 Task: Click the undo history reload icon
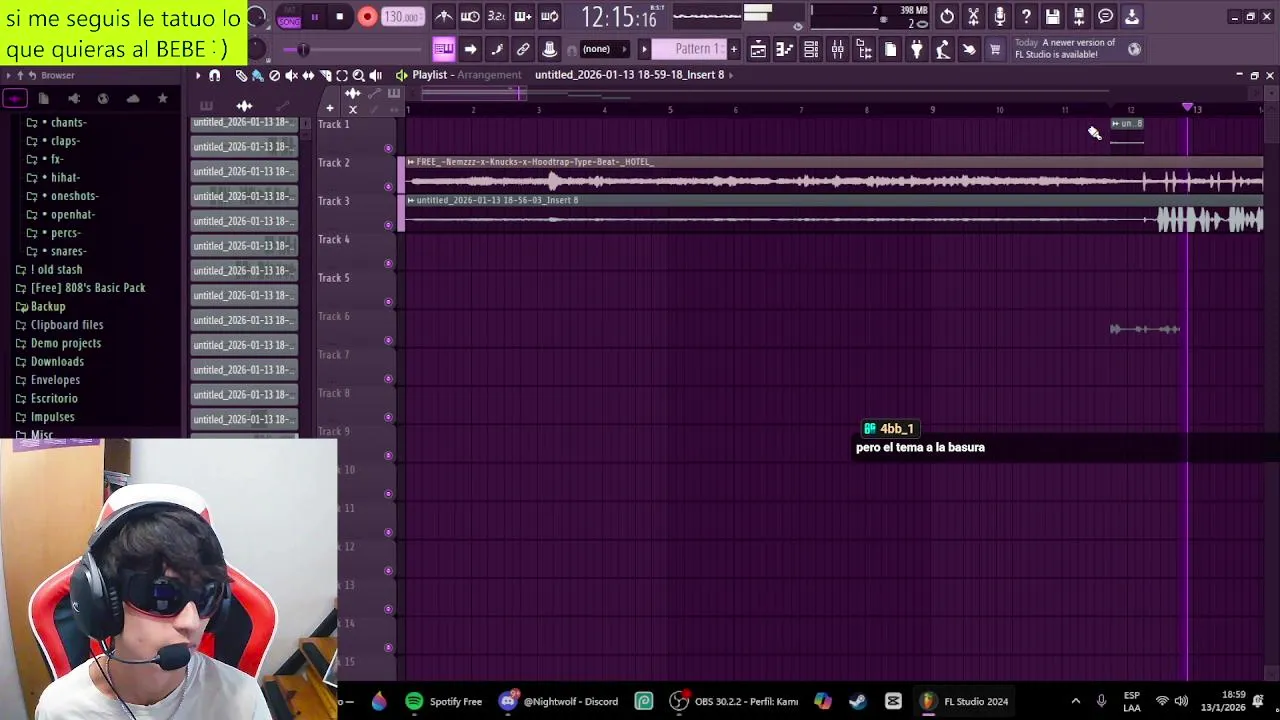[947, 16]
